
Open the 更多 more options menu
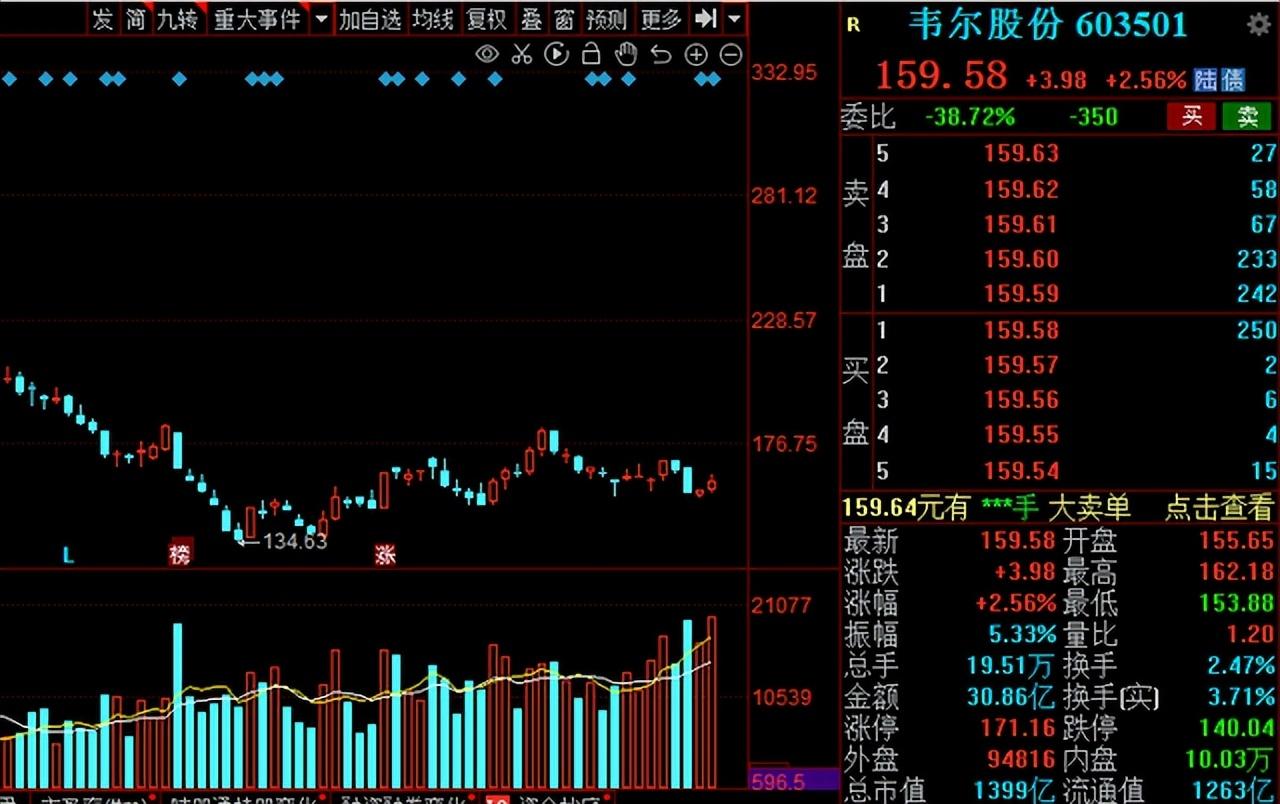point(661,18)
